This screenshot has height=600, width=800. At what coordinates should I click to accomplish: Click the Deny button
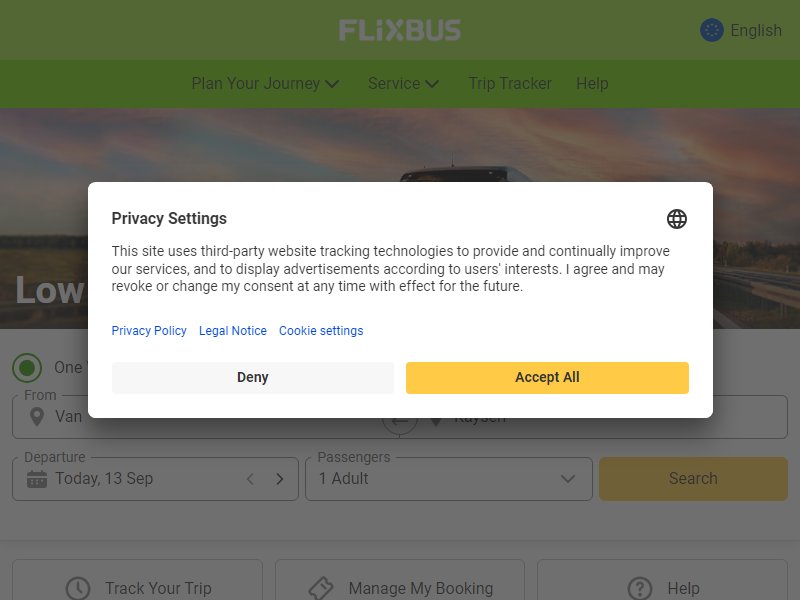pos(253,378)
